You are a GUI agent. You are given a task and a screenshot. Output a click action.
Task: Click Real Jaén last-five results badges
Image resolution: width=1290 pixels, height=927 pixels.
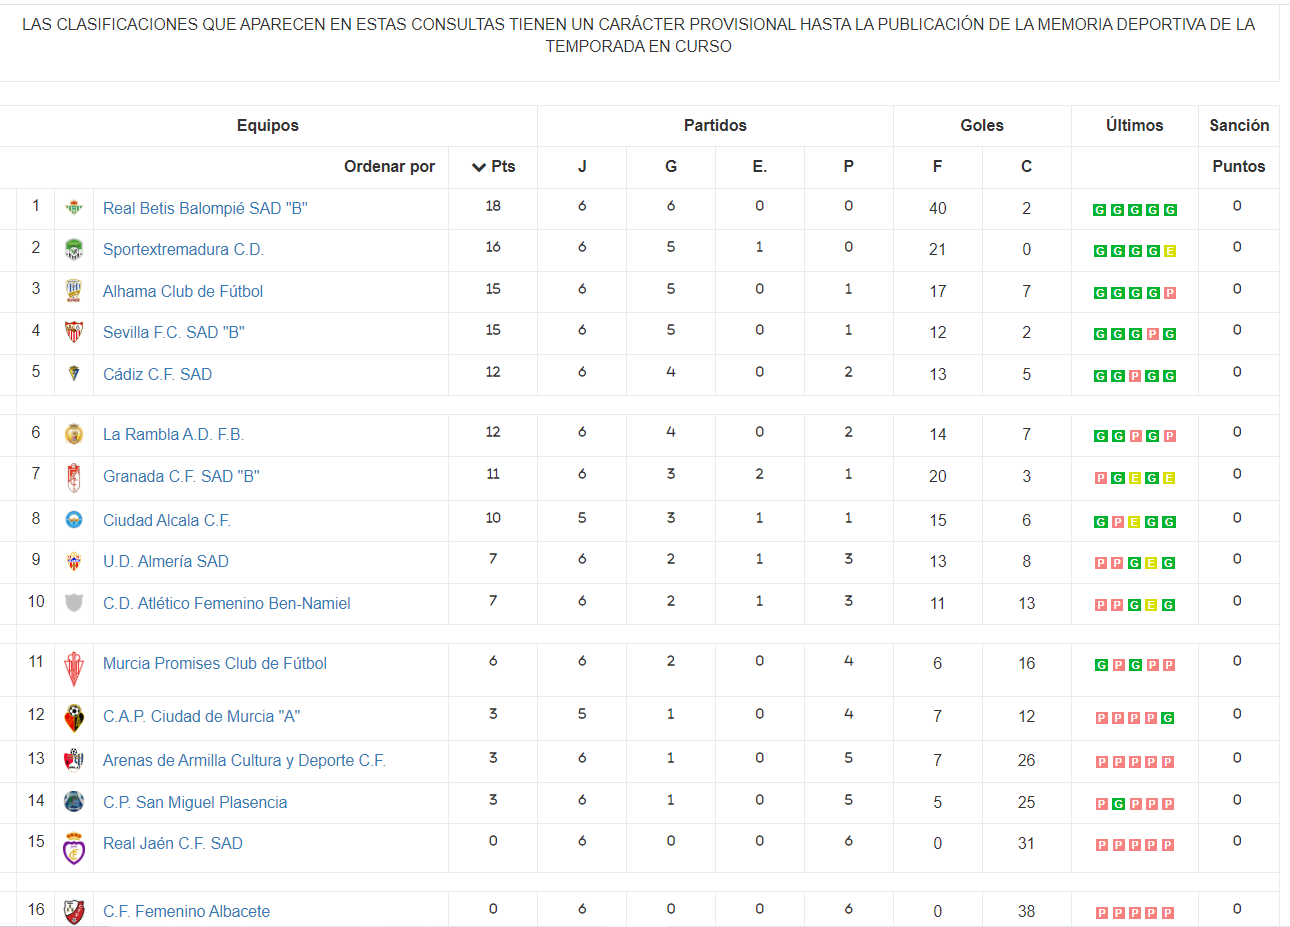click(x=1135, y=845)
